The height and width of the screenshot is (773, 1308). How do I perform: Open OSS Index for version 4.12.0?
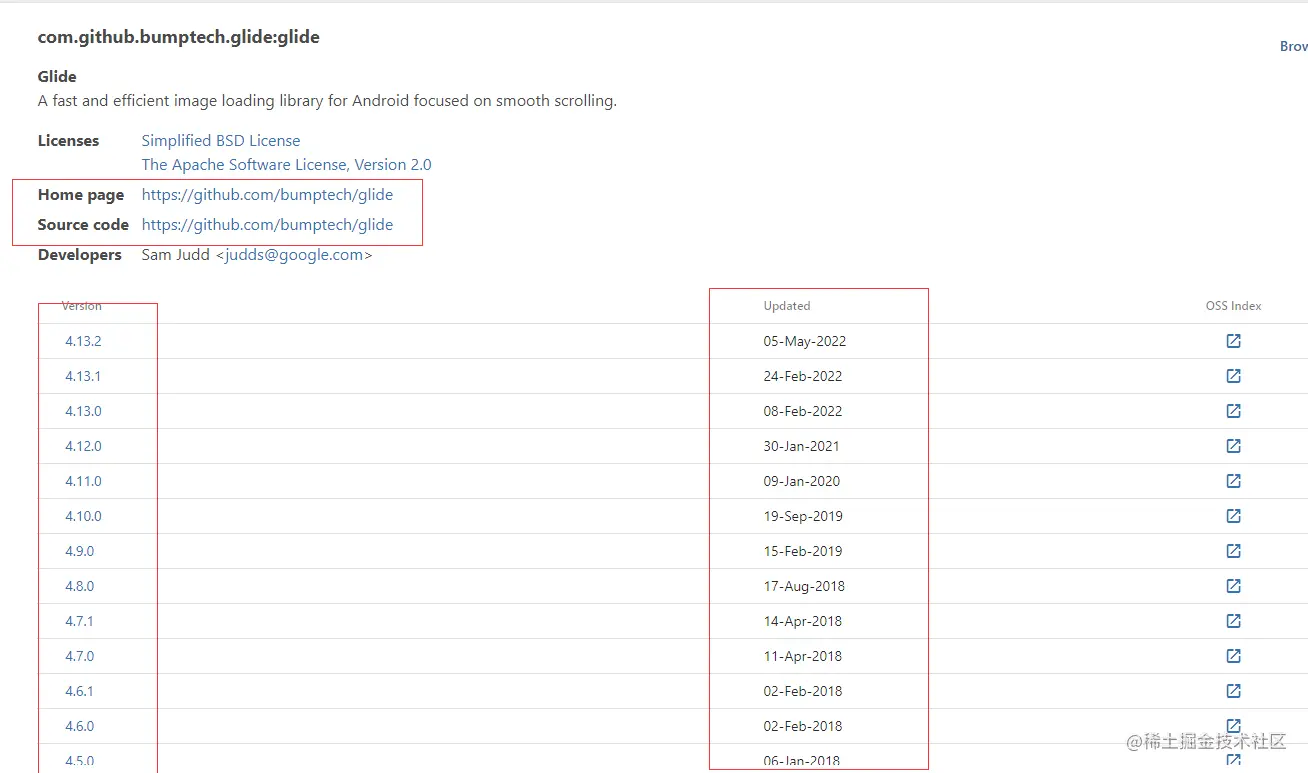(x=1233, y=446)
